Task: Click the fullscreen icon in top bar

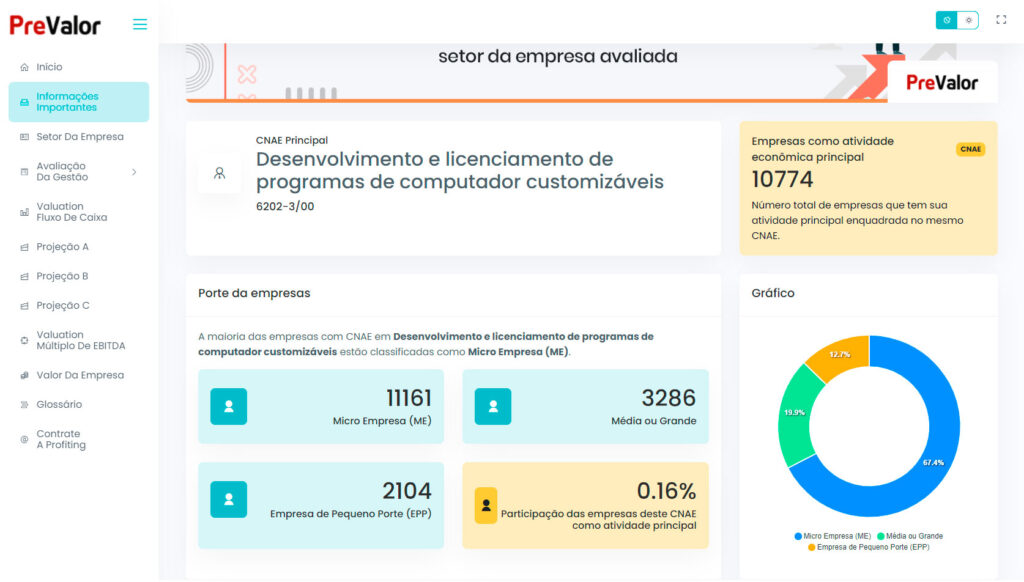Action: (1001, 20)
